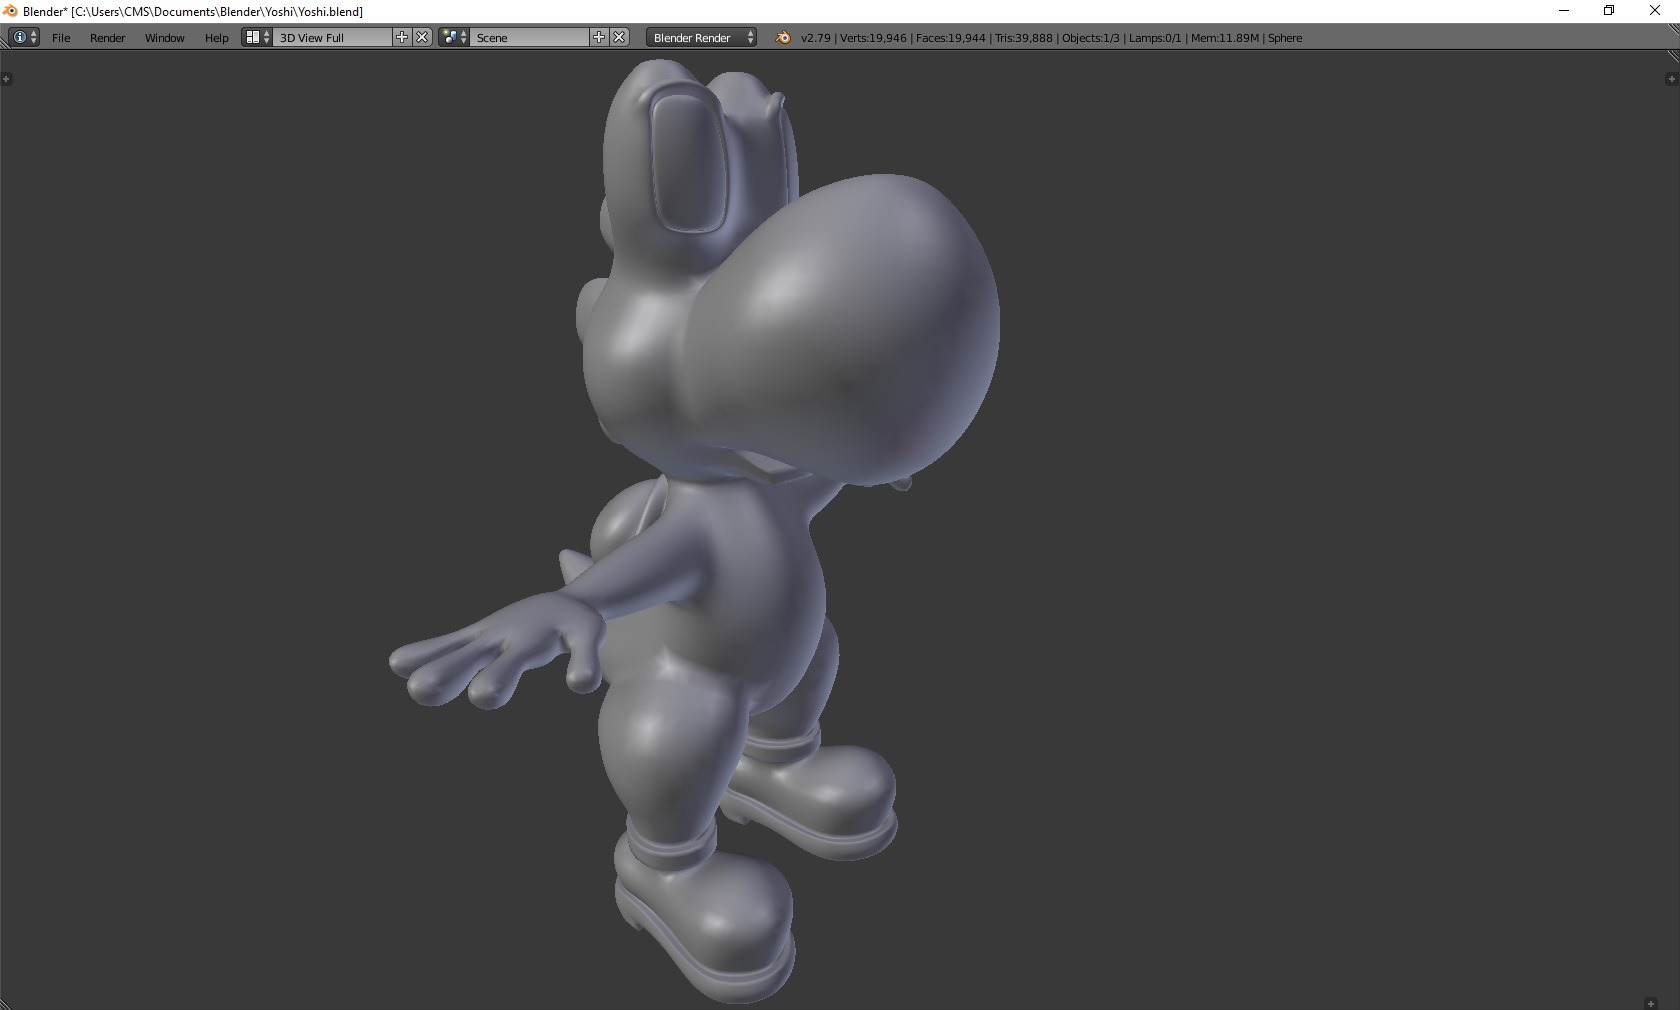Click the 'Tris:39,888' statistic

(1023, 38)
